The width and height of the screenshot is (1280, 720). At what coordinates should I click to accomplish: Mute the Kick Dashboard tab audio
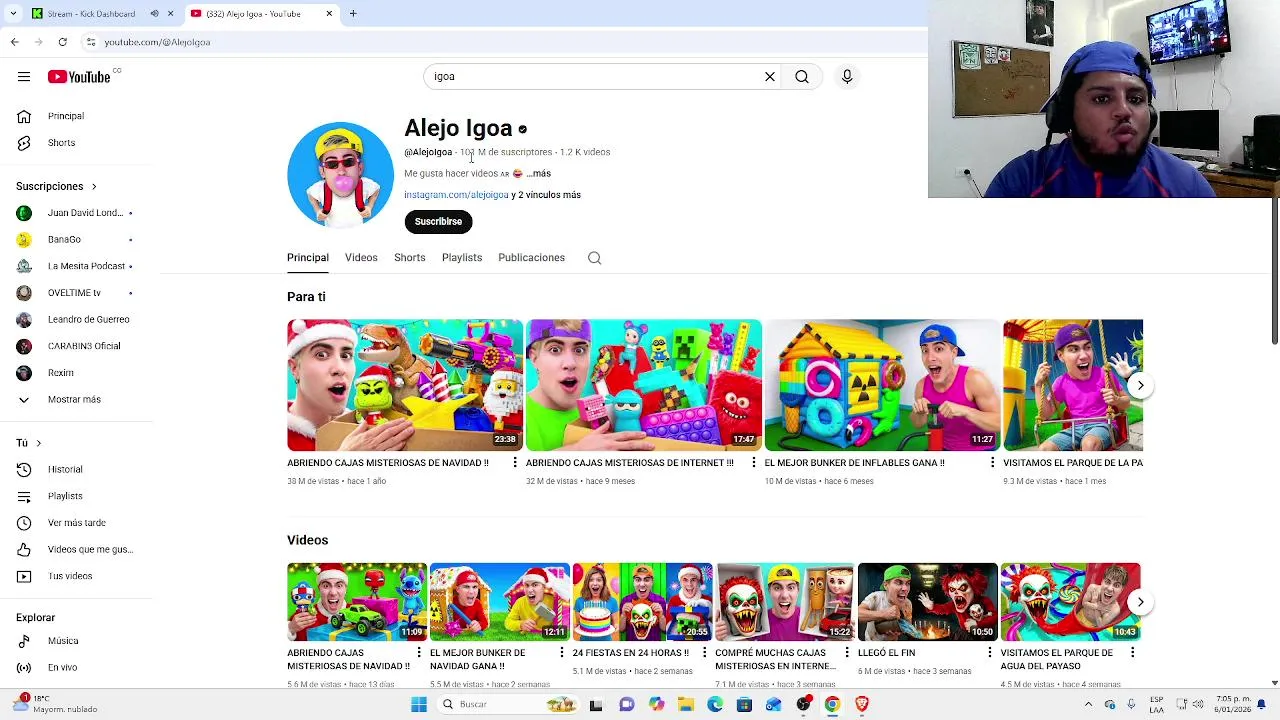pos(154,13)
